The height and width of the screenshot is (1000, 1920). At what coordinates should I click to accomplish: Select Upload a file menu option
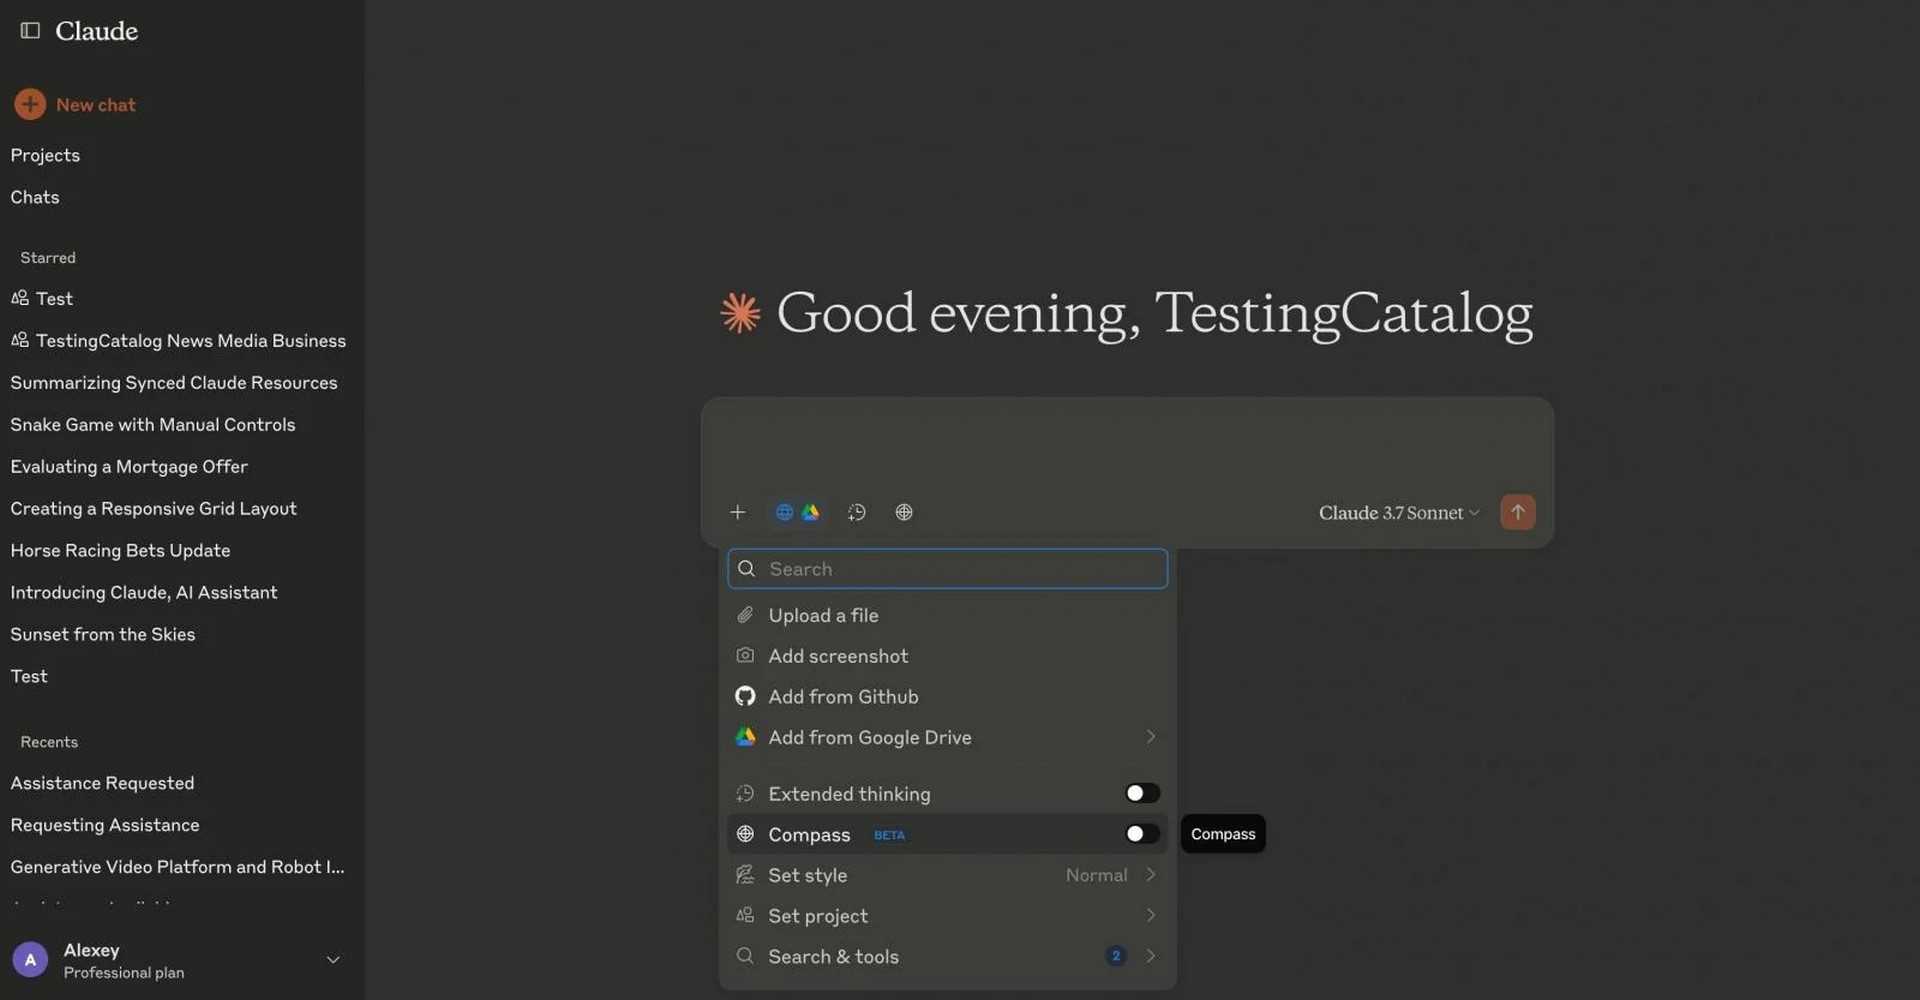(947, 615)
